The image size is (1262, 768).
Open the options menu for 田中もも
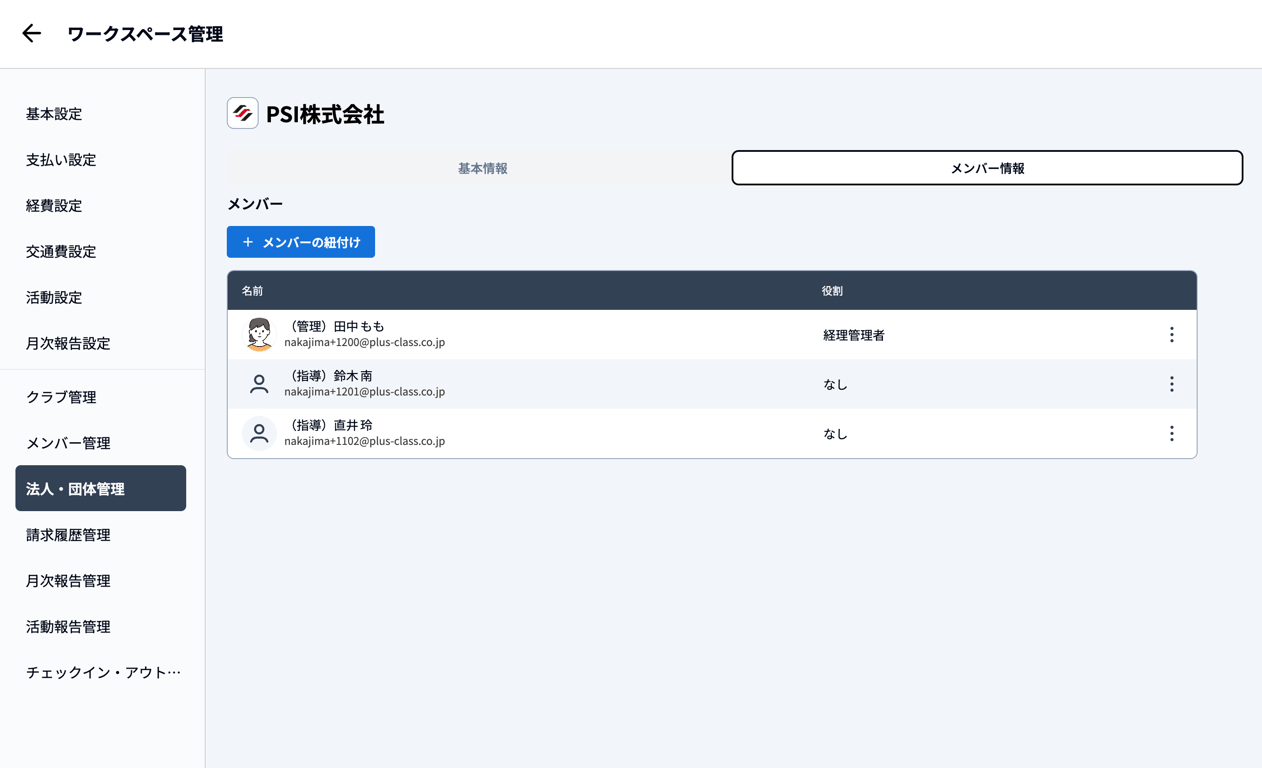1171,335
